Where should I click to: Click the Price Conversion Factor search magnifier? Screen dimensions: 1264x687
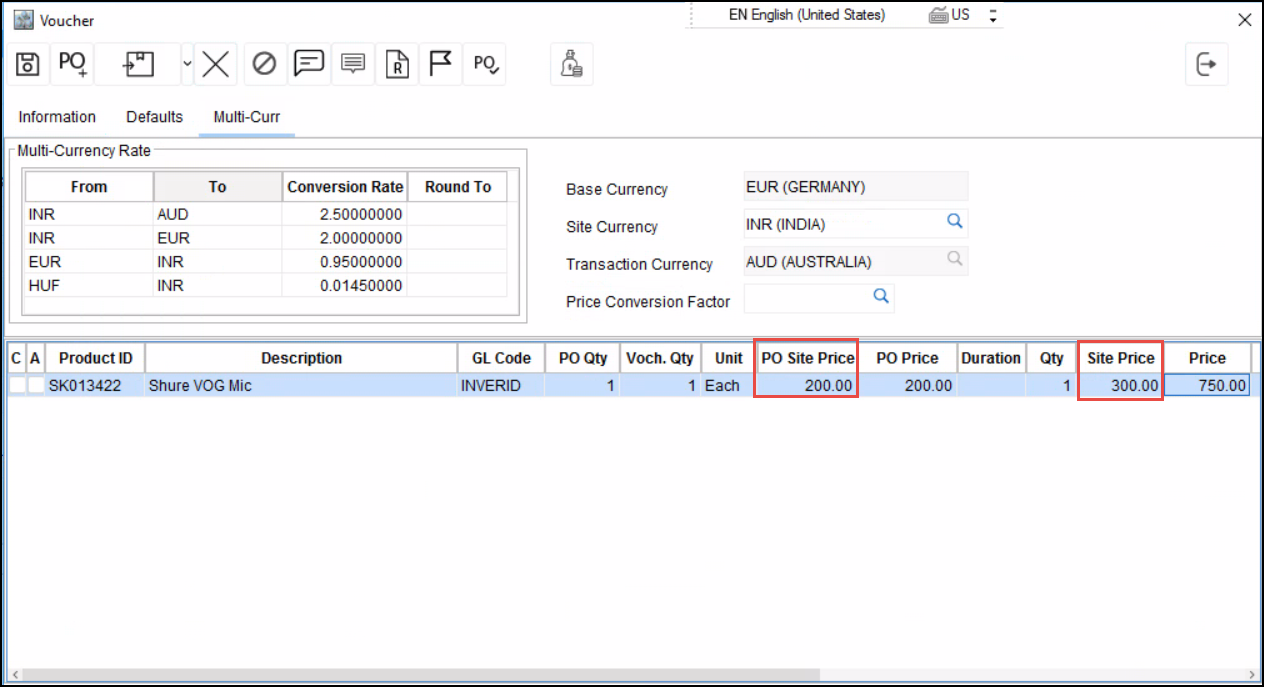pos(881,296)
